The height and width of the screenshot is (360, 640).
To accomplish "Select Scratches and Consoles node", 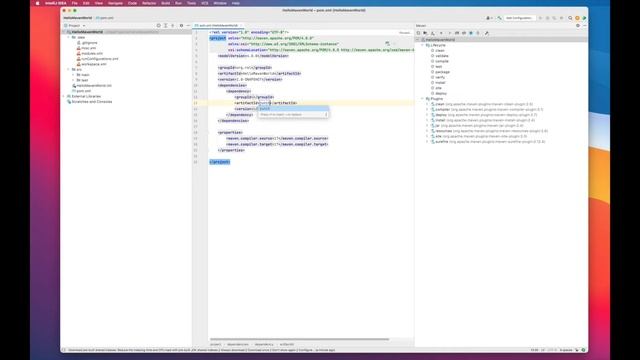I will 89,102.
